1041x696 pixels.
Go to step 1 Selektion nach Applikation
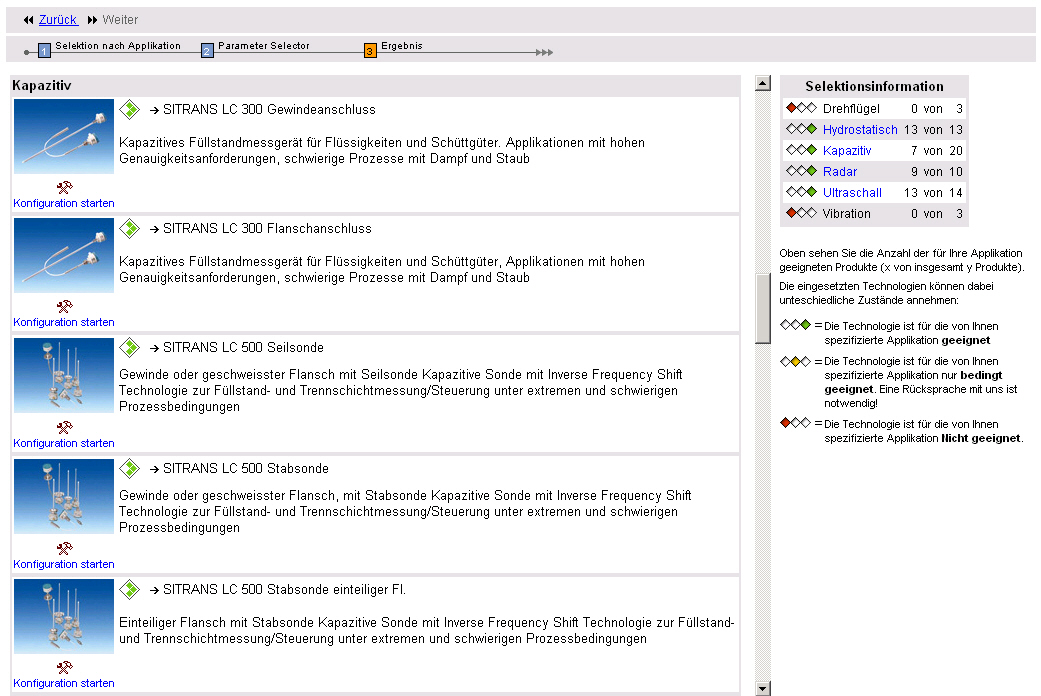pyautogui.click(x=118, y=46)
